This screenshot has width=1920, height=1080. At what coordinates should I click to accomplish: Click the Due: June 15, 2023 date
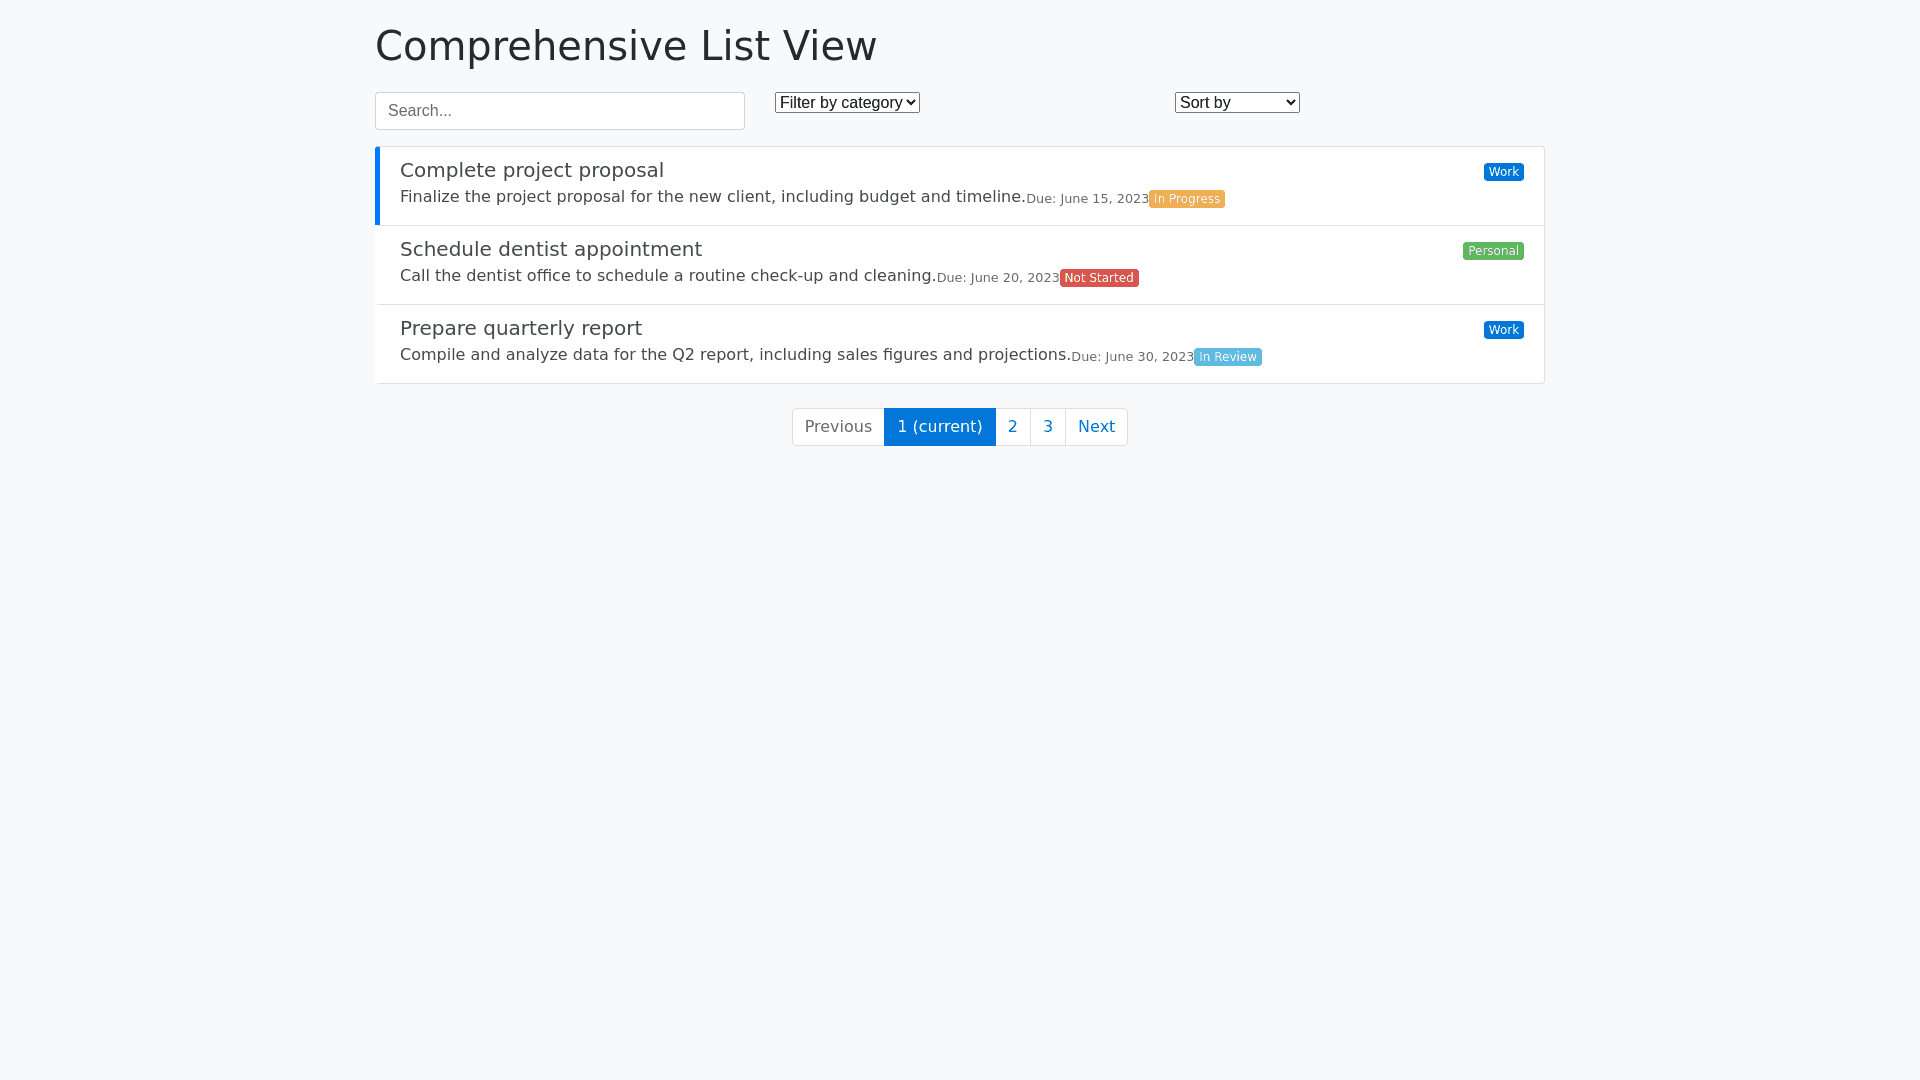pyautogui.click(x=1087, y=199)
